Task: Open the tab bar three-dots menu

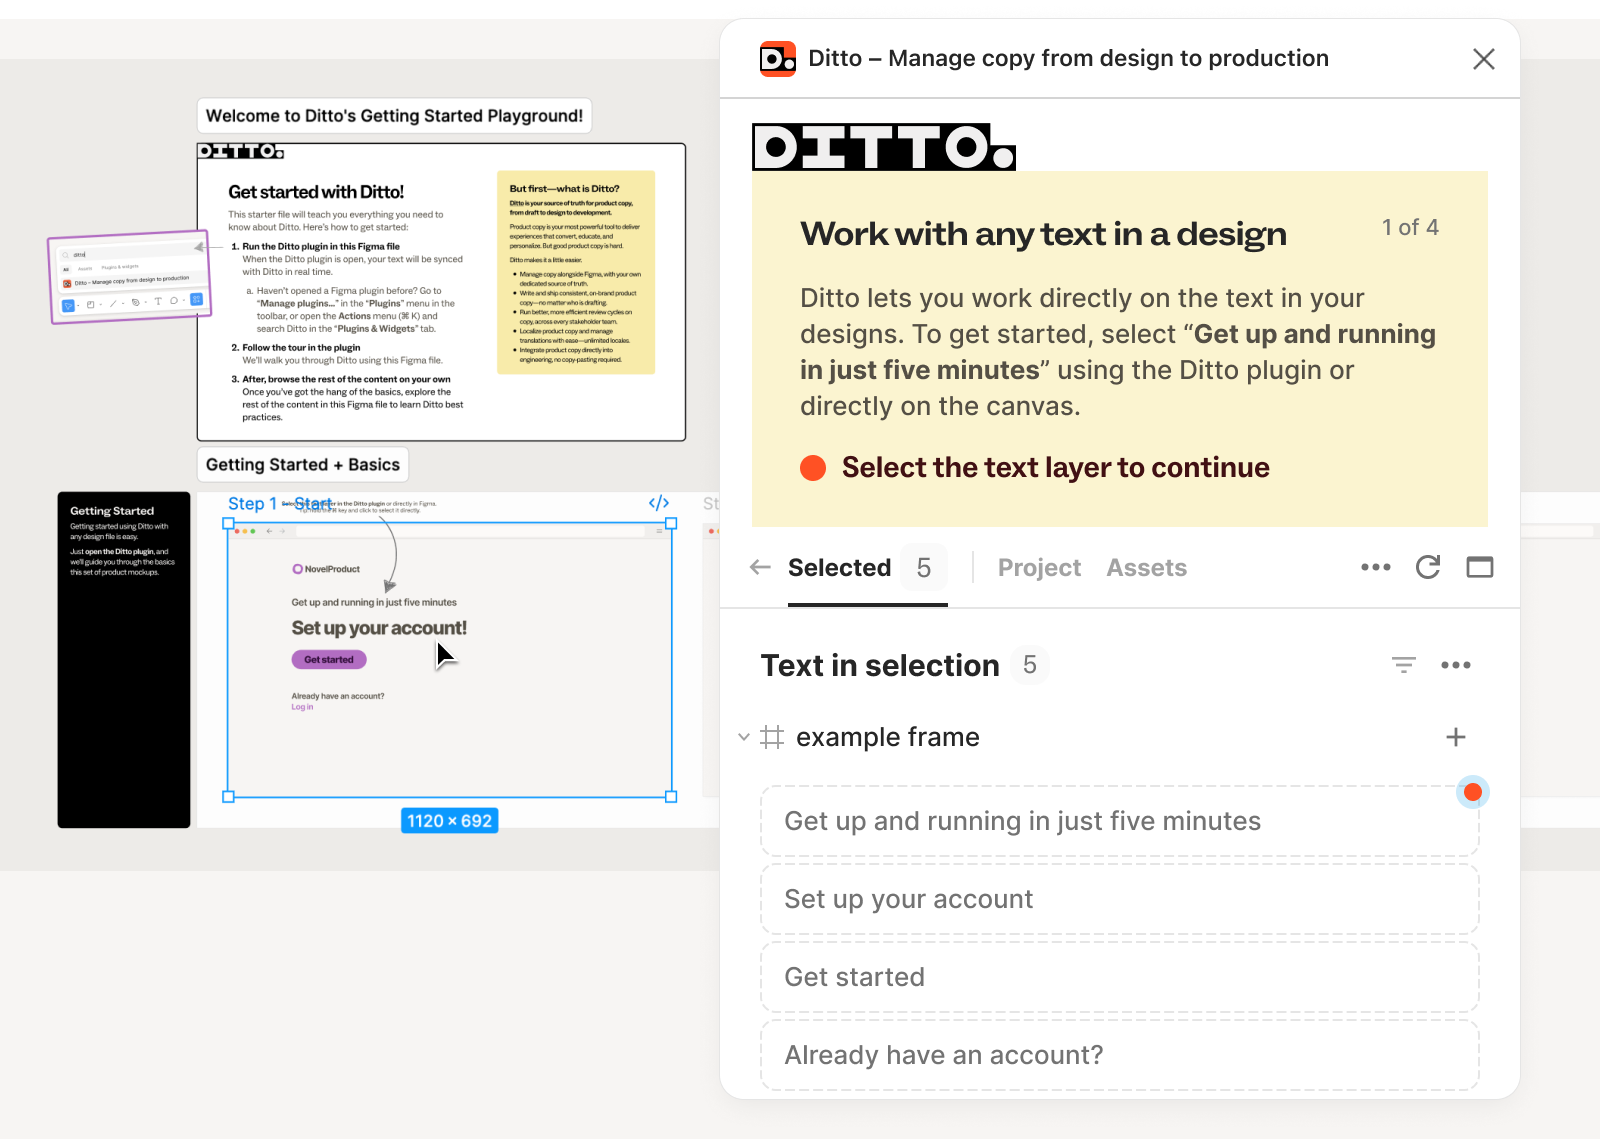Action: tap(1375, 567)
